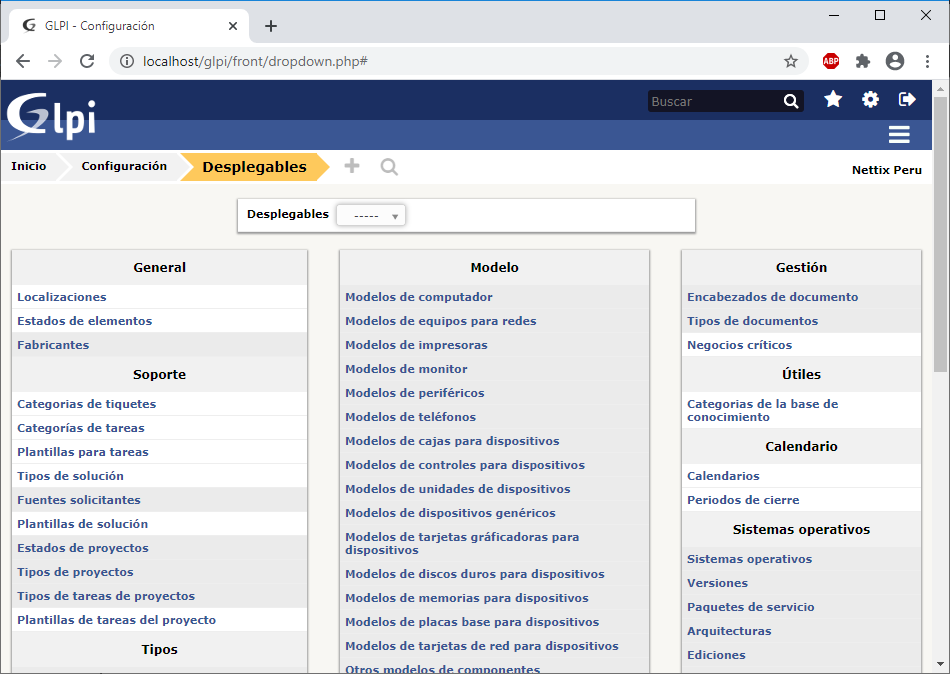The height and width of the screenshot is (674, 950).
Task: Select Configuración in the breadcrumb
Action: point(124,166)
